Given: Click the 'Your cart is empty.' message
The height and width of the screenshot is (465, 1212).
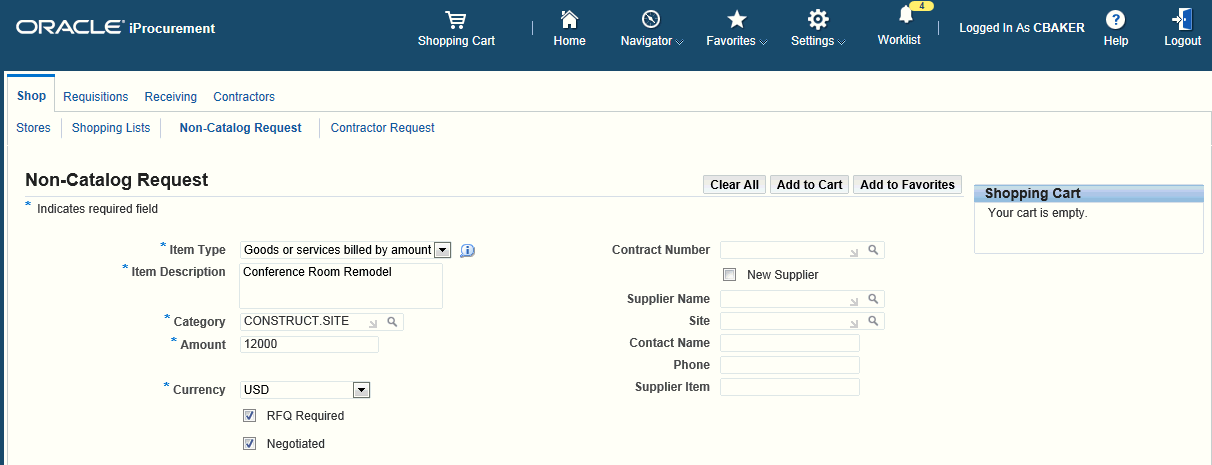Looking at the screenshot, I should pos(1037,213).
